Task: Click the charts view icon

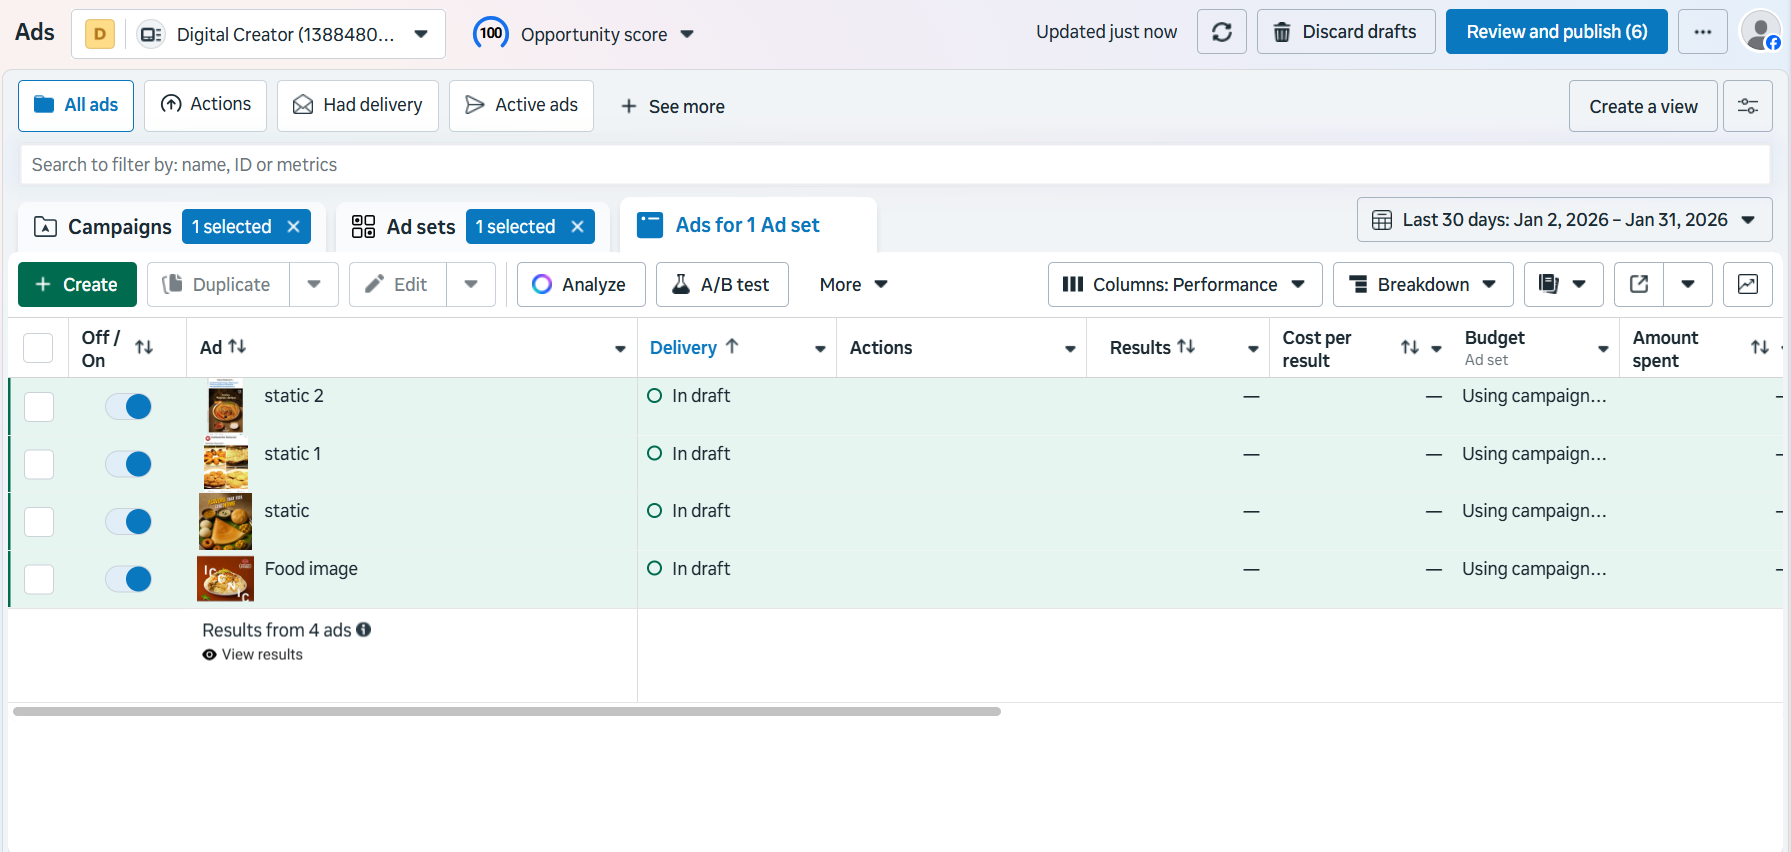Action: 1747,285
